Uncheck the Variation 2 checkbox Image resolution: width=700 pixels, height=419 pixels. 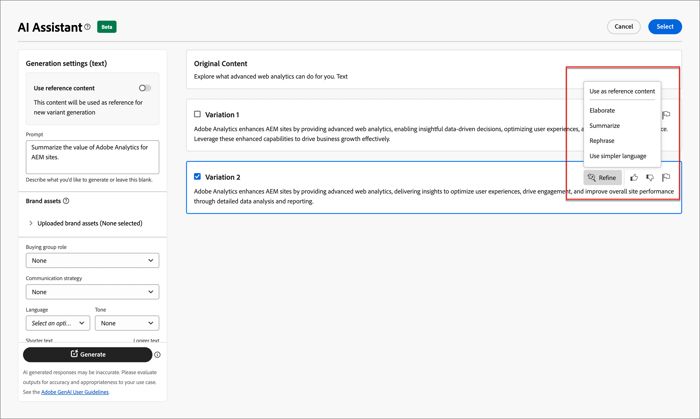[x=198, y=177]
